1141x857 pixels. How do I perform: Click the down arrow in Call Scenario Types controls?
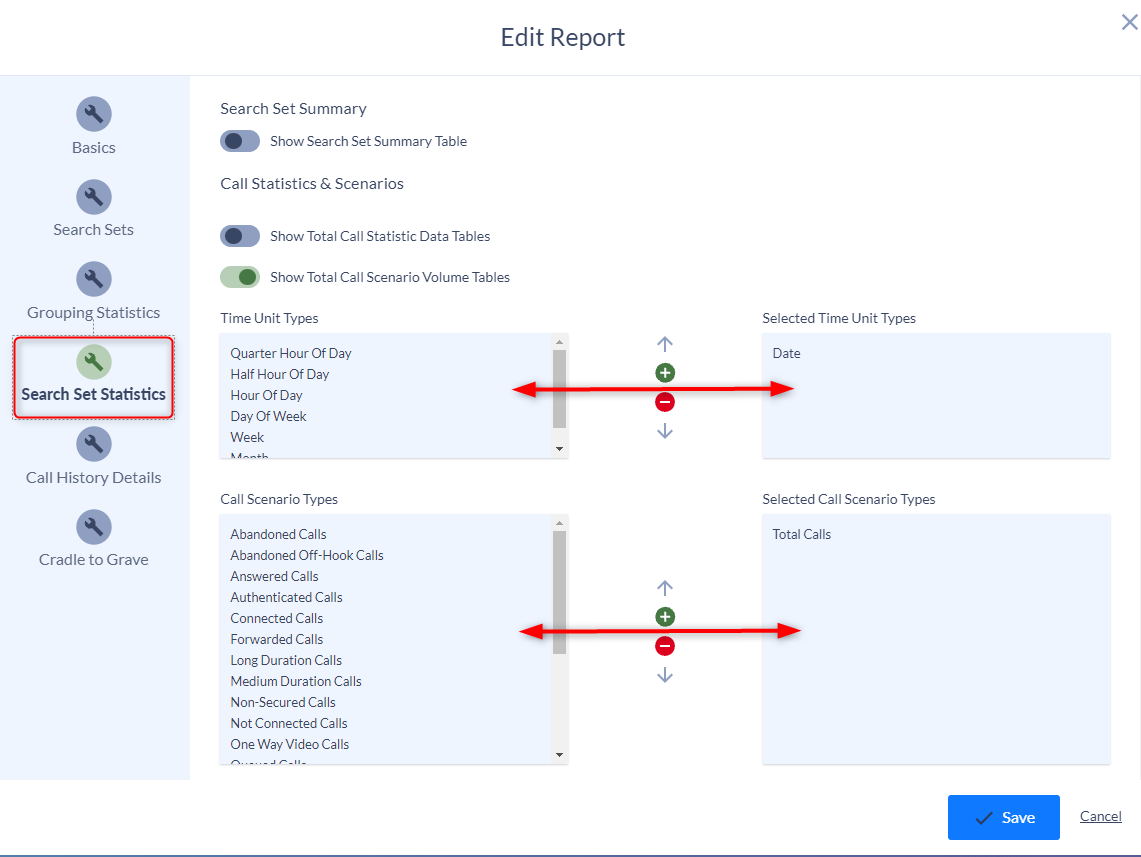[665, 674]
